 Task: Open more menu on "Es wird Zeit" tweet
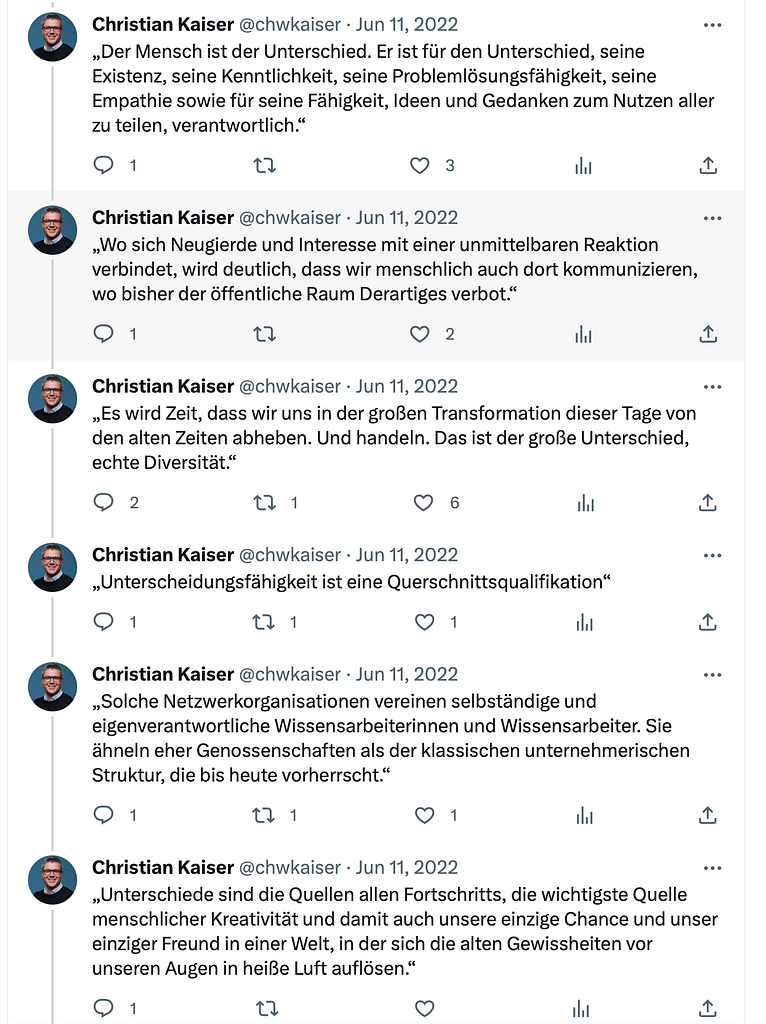click(712, 387)
